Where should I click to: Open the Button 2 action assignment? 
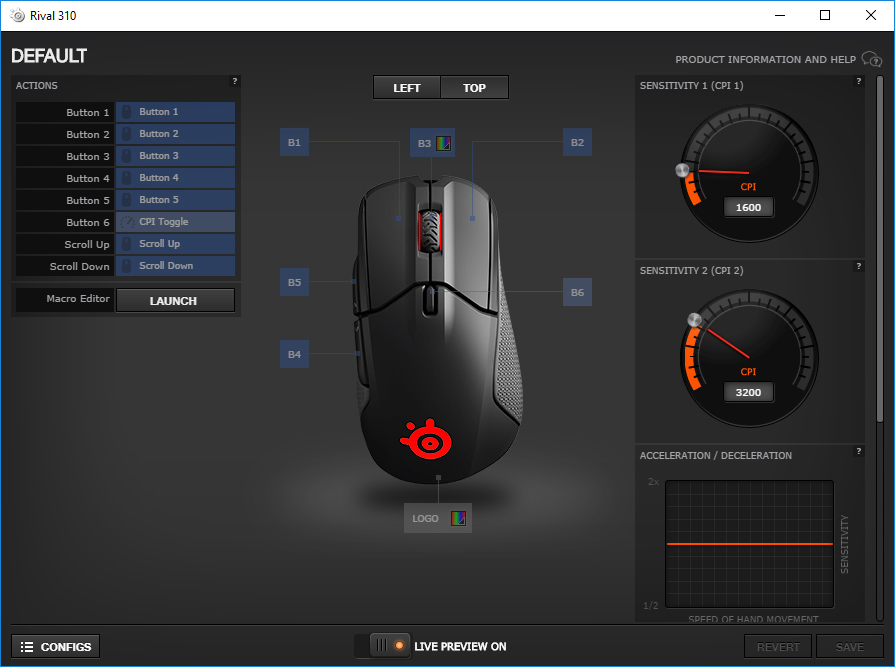point(175,134)
